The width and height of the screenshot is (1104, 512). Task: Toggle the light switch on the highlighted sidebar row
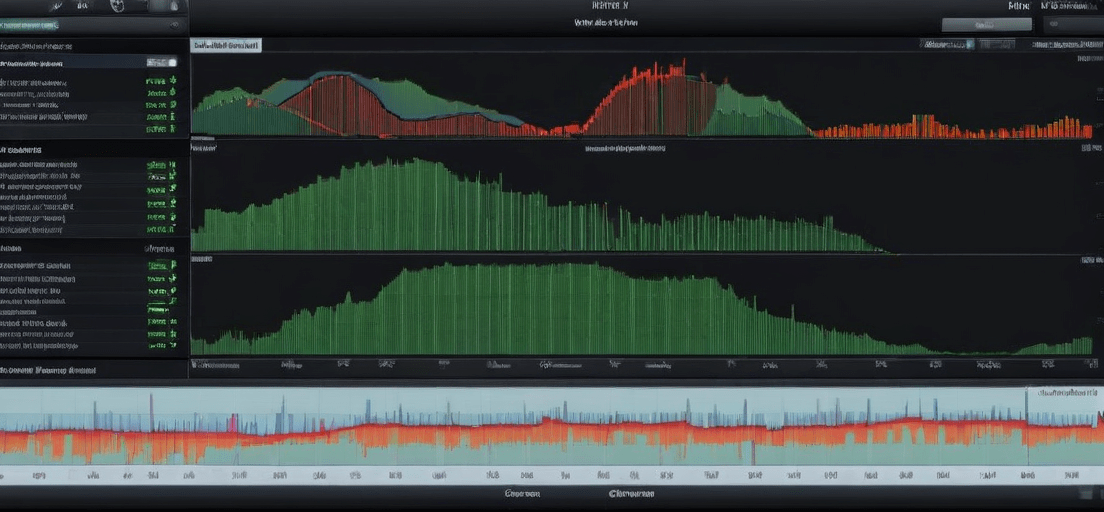161,63
